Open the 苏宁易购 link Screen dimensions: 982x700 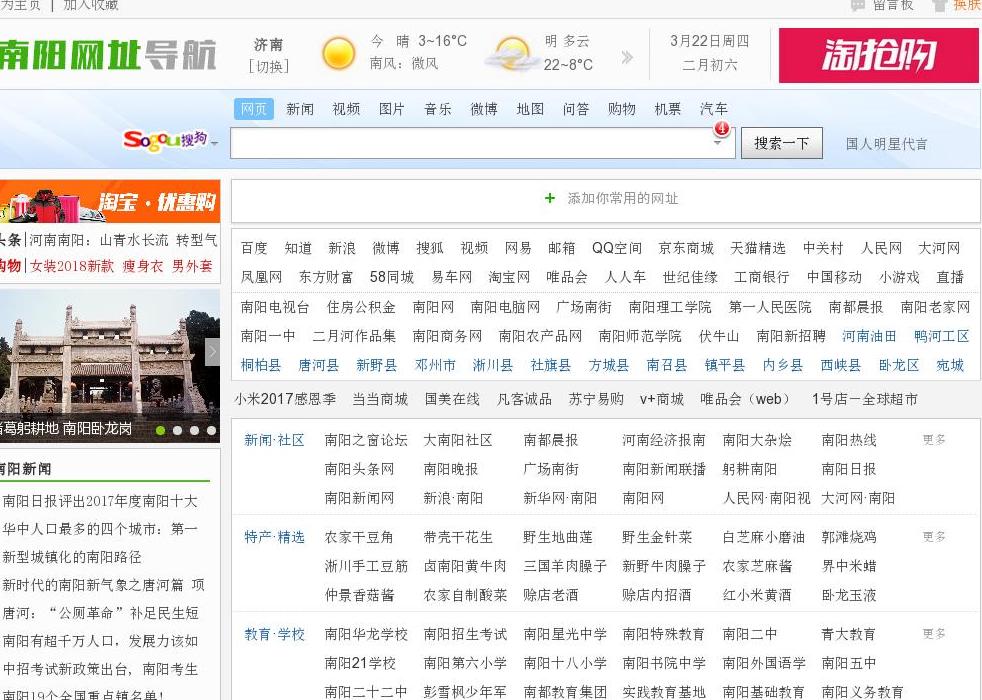[596, 399]
